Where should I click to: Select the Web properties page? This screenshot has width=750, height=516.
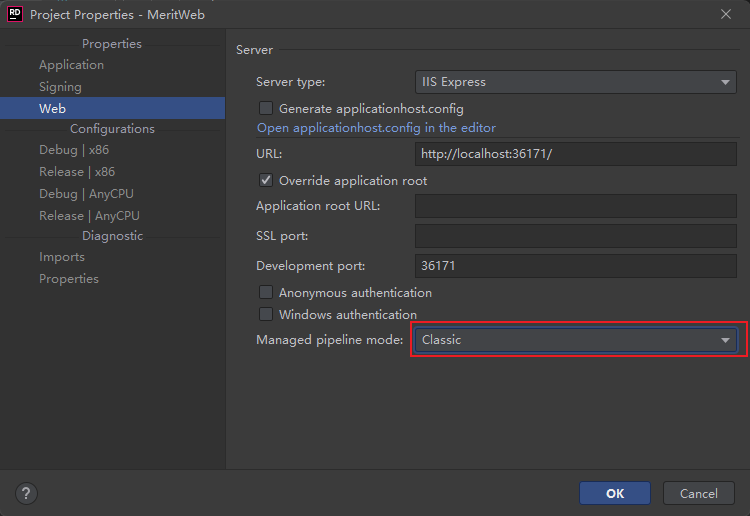click(52, 108)
